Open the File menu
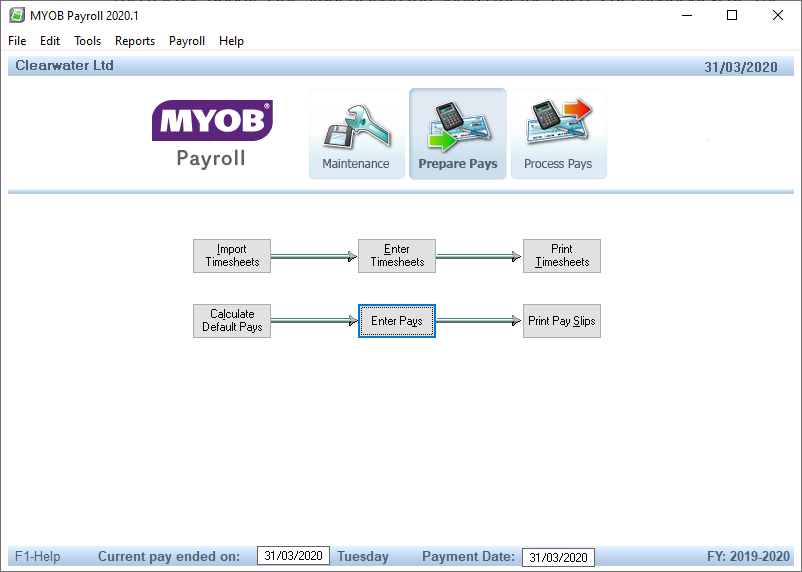 [17, 41]
